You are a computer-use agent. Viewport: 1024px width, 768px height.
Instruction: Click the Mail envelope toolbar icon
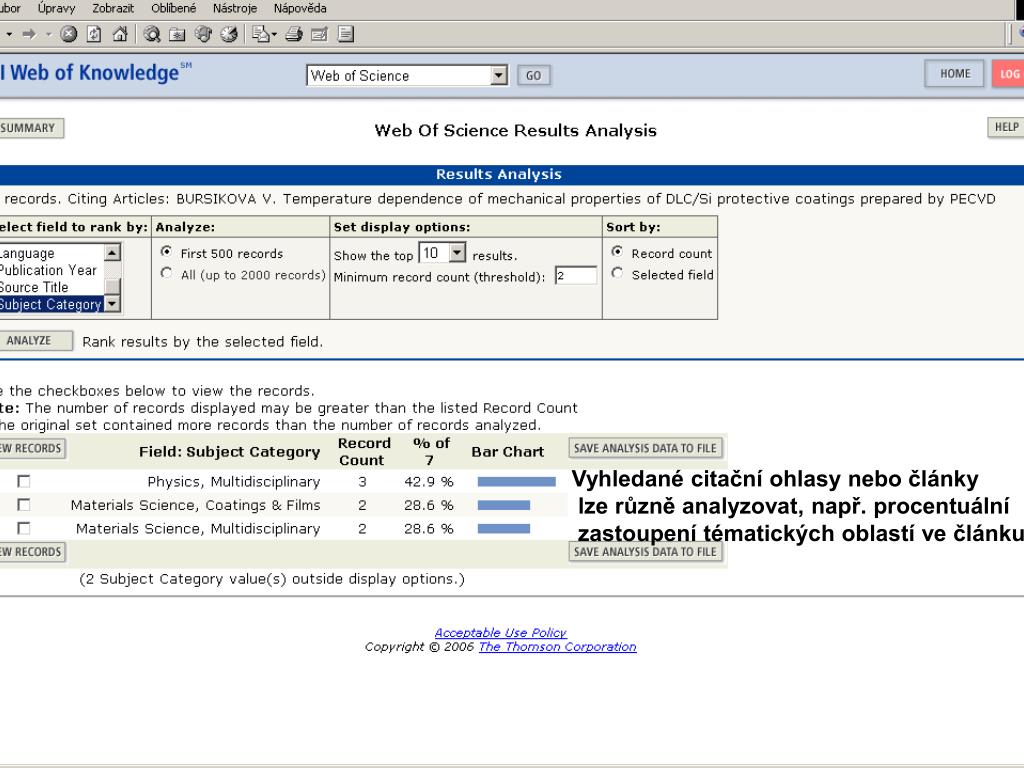click(260, 34)
